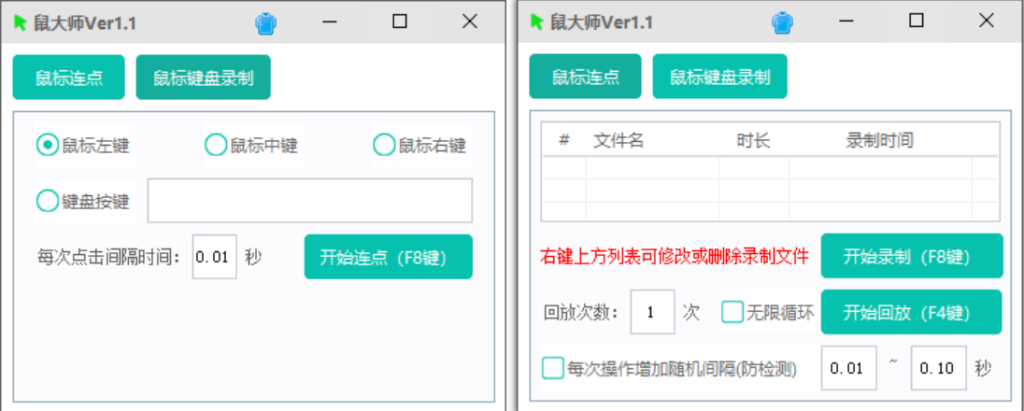Image resolution: width=1024 pixels, height=411 pixels.
Task: Click the 文件名 column header in recordings list
Action: pyautogui.click(x=618, y=140)
